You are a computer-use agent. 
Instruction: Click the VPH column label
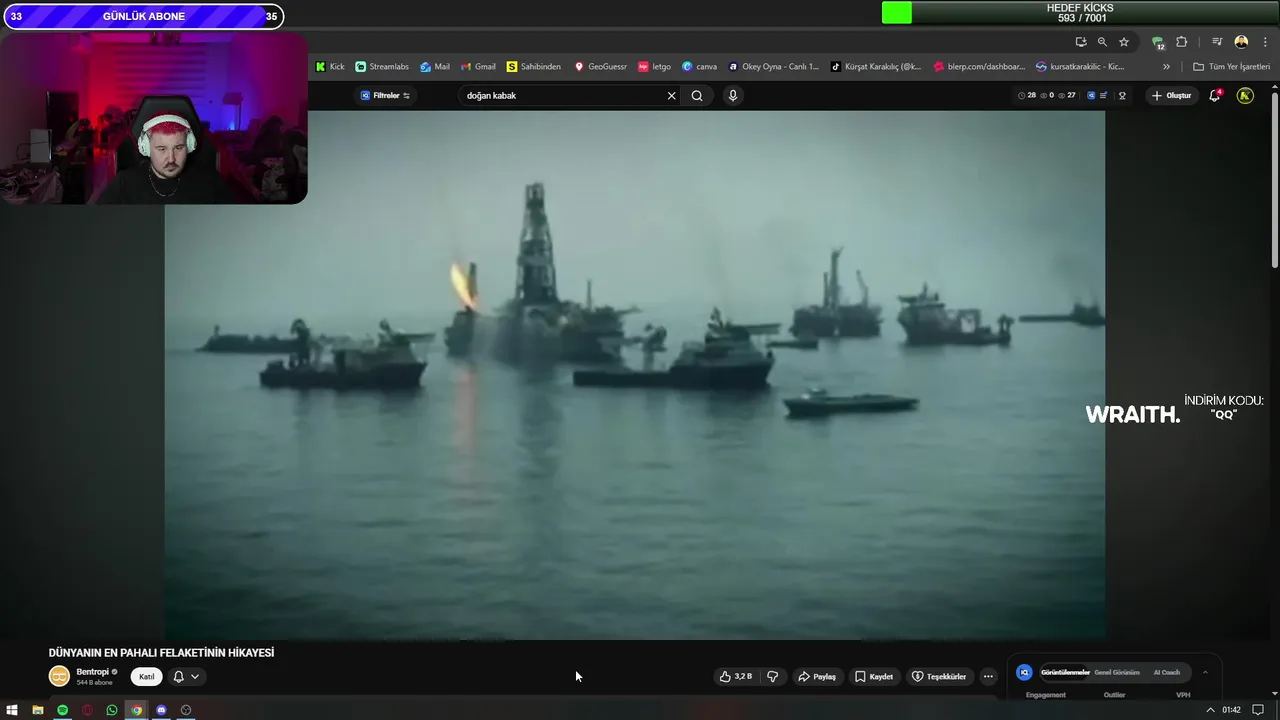pos(1183,695)
